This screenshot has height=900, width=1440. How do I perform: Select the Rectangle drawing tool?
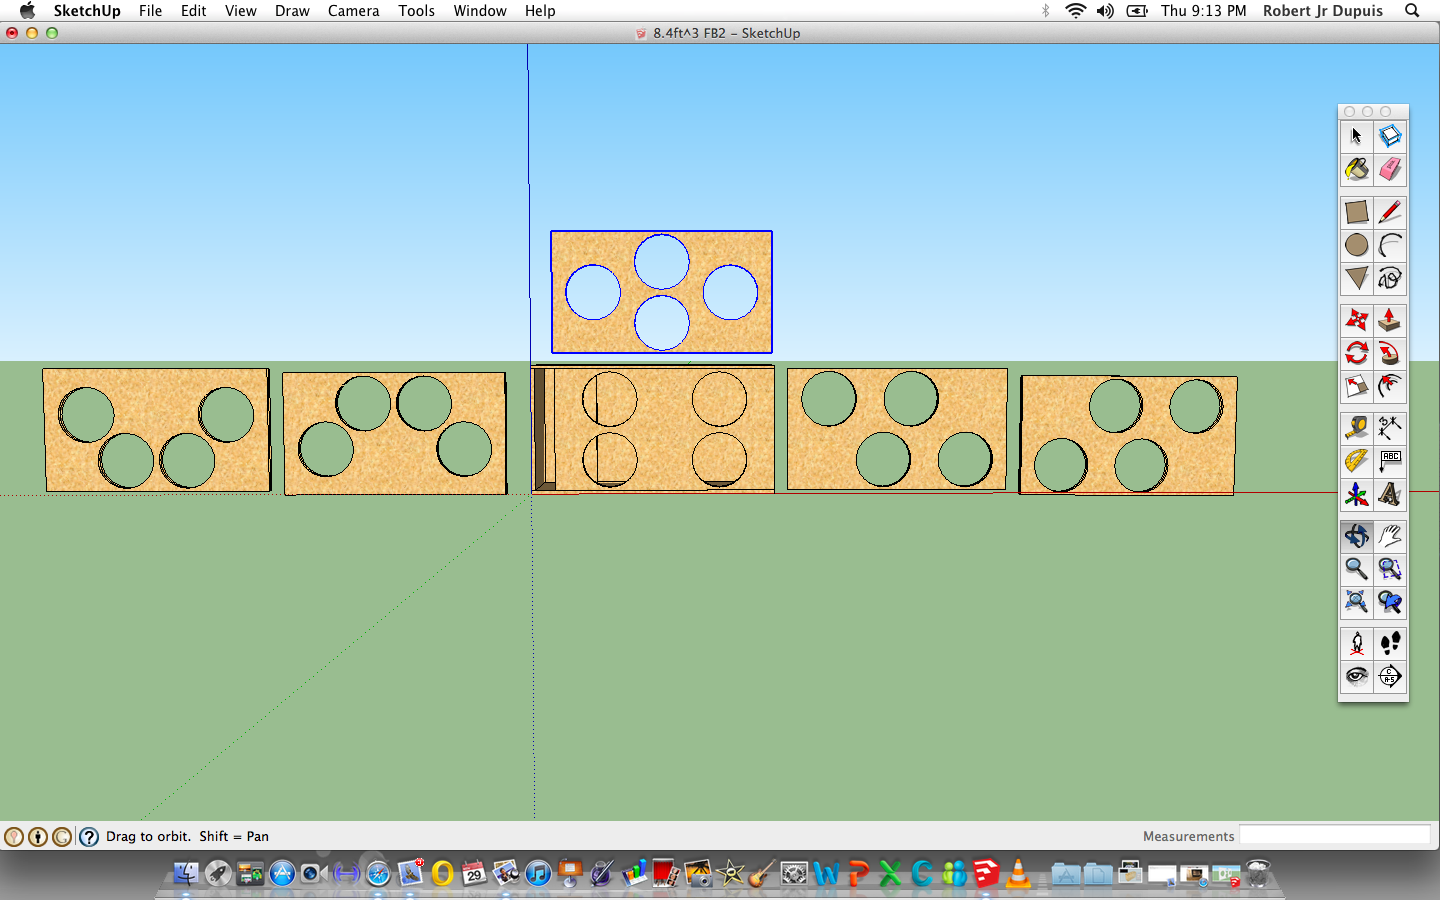1356,212
